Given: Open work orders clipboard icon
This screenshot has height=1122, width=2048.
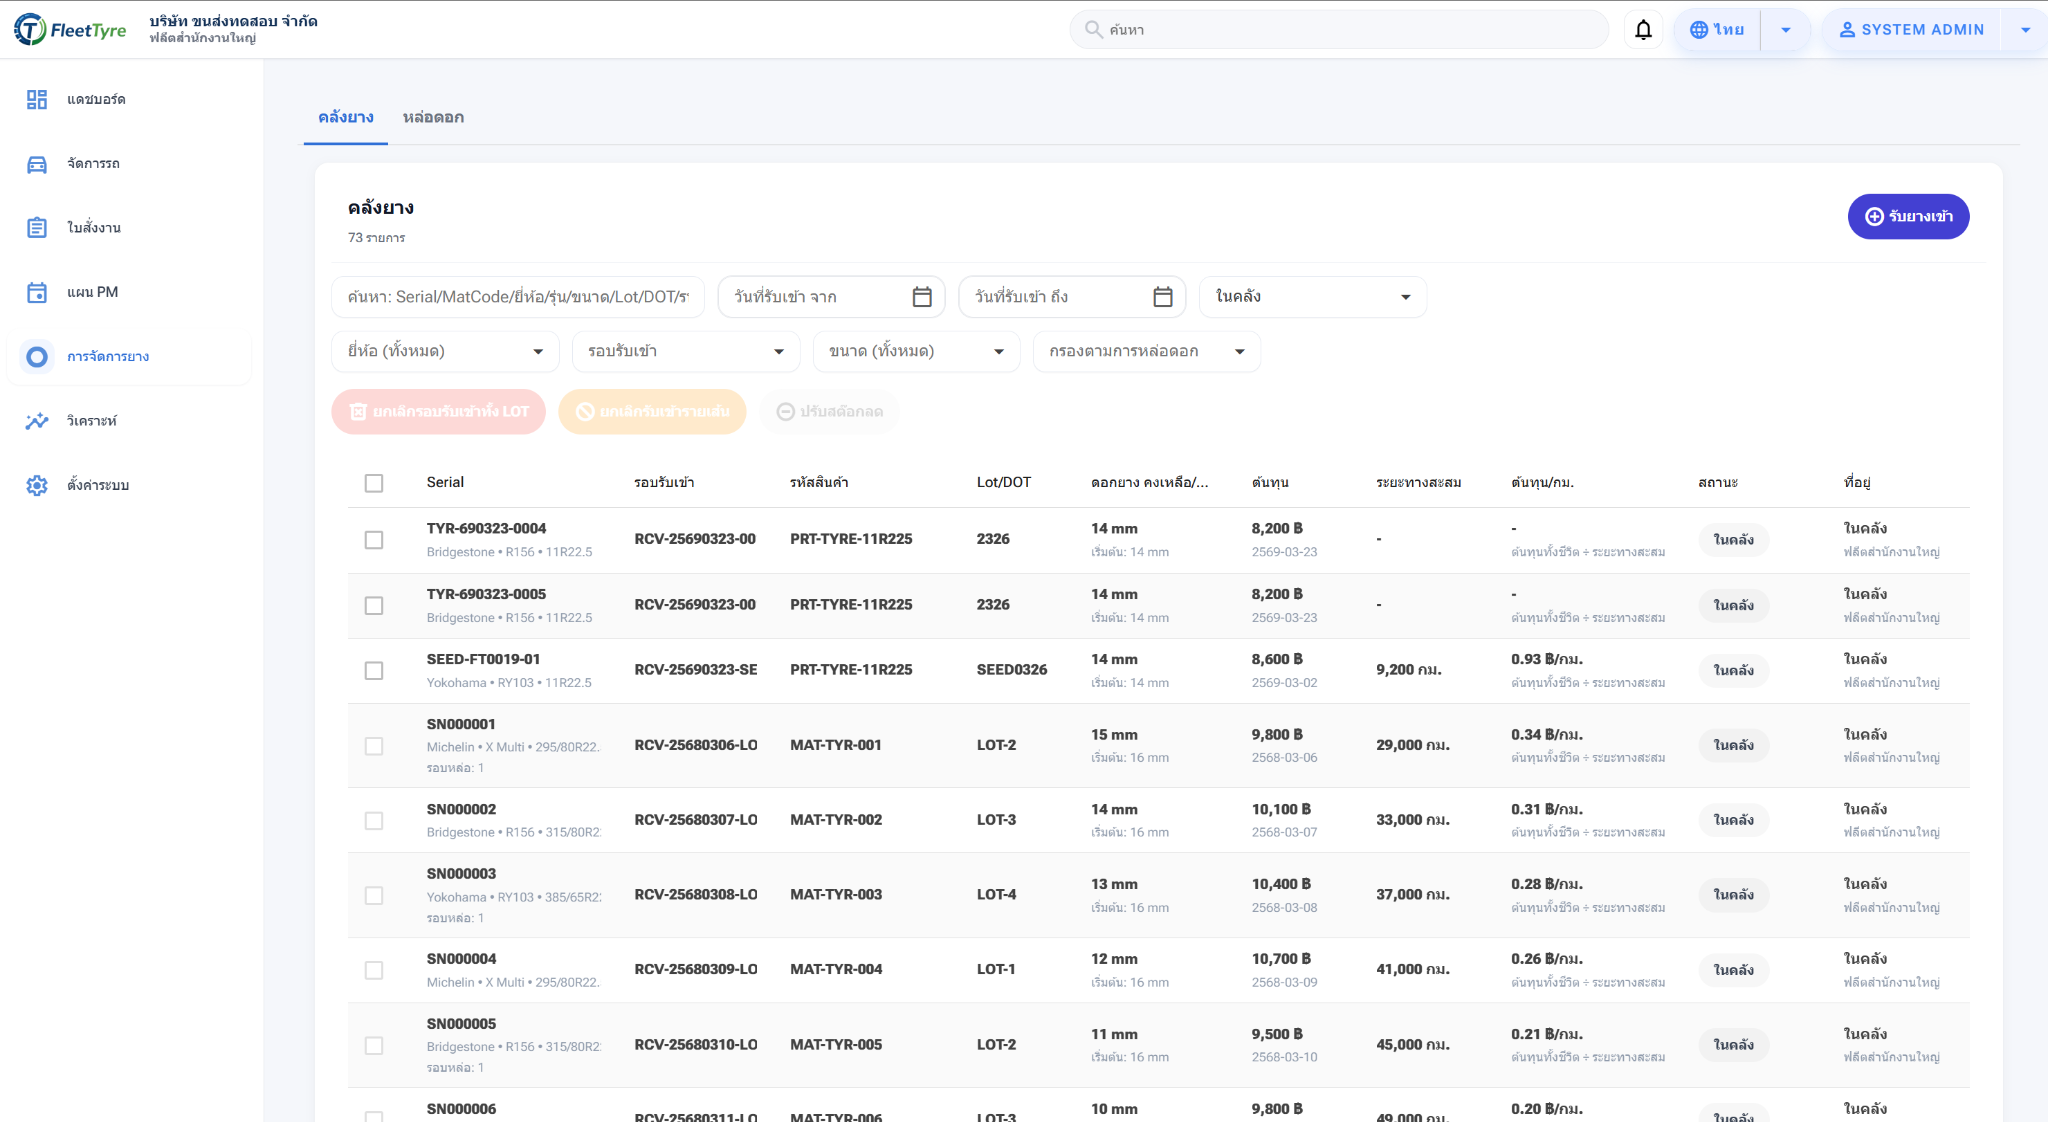Looking at the screenshot, I should coord(37,228).
